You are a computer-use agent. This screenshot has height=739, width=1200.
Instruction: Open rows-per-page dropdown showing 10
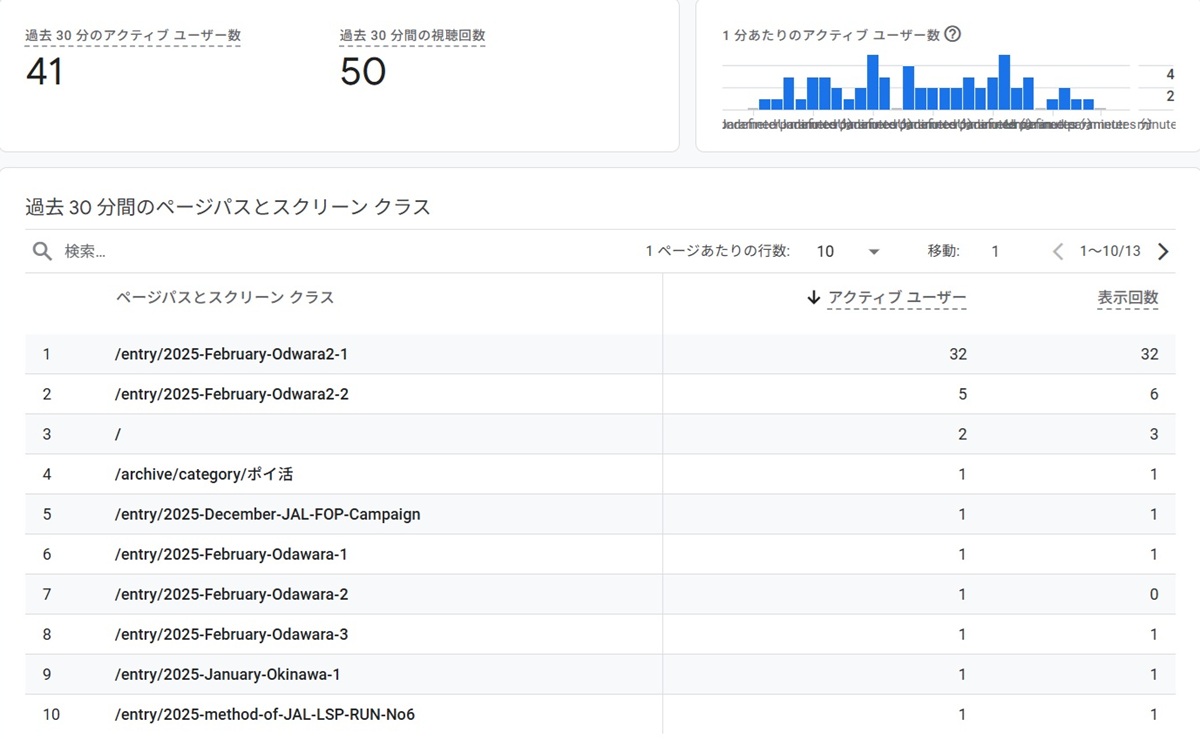point(848,252)
